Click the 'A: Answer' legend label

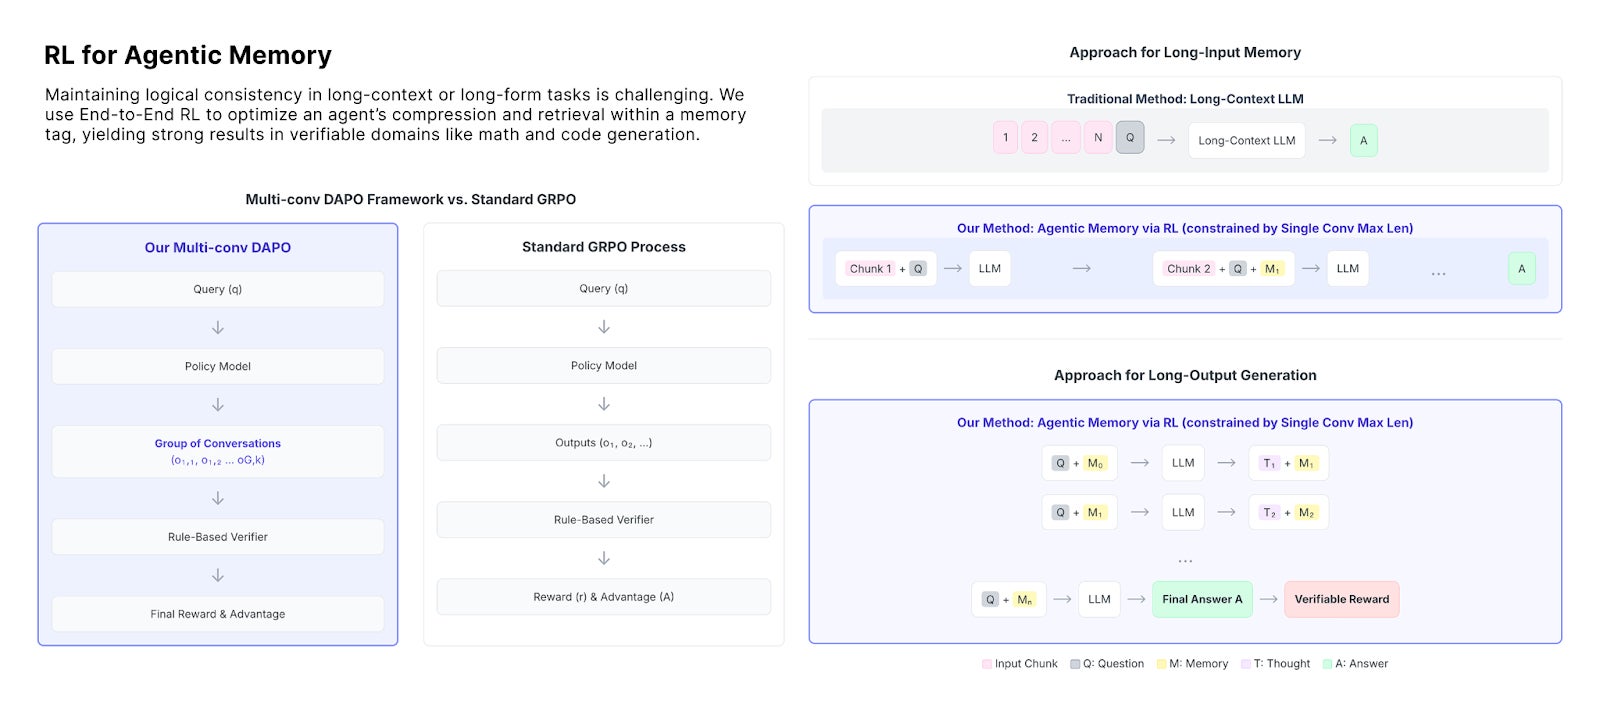[x=1361, y=664]
